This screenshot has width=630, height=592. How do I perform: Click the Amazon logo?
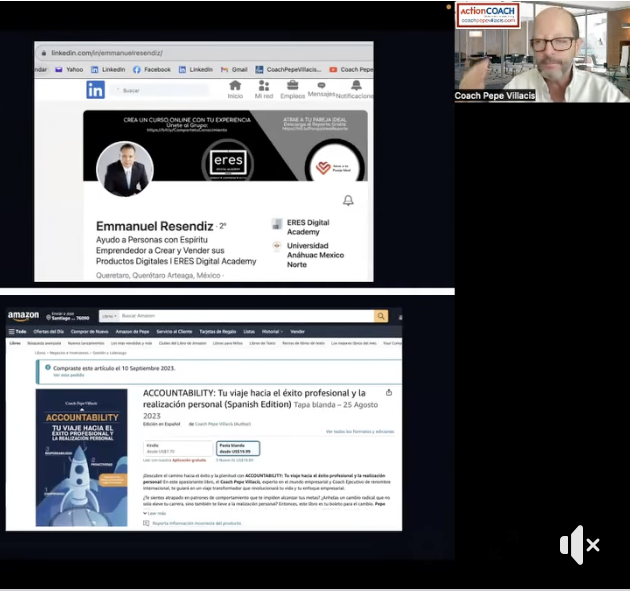[23, 316]
